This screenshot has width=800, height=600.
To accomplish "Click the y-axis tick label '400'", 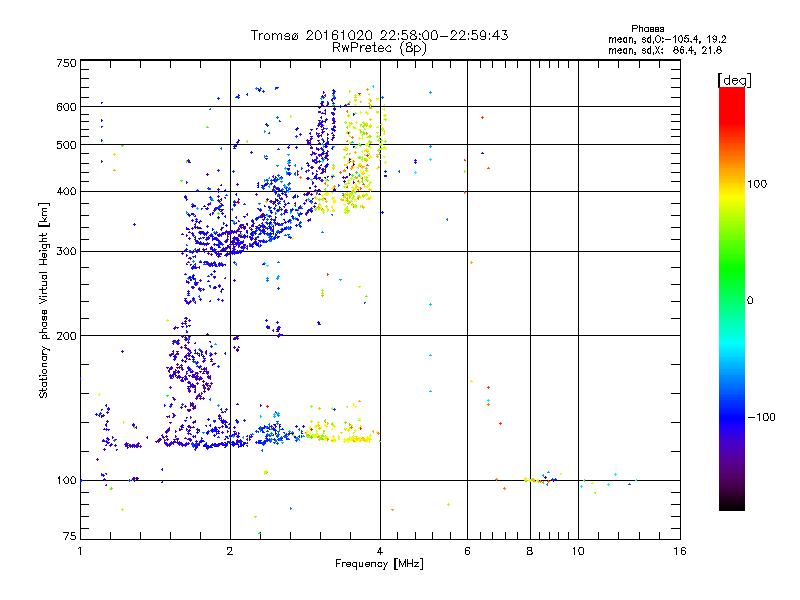I will coord(66,192).
